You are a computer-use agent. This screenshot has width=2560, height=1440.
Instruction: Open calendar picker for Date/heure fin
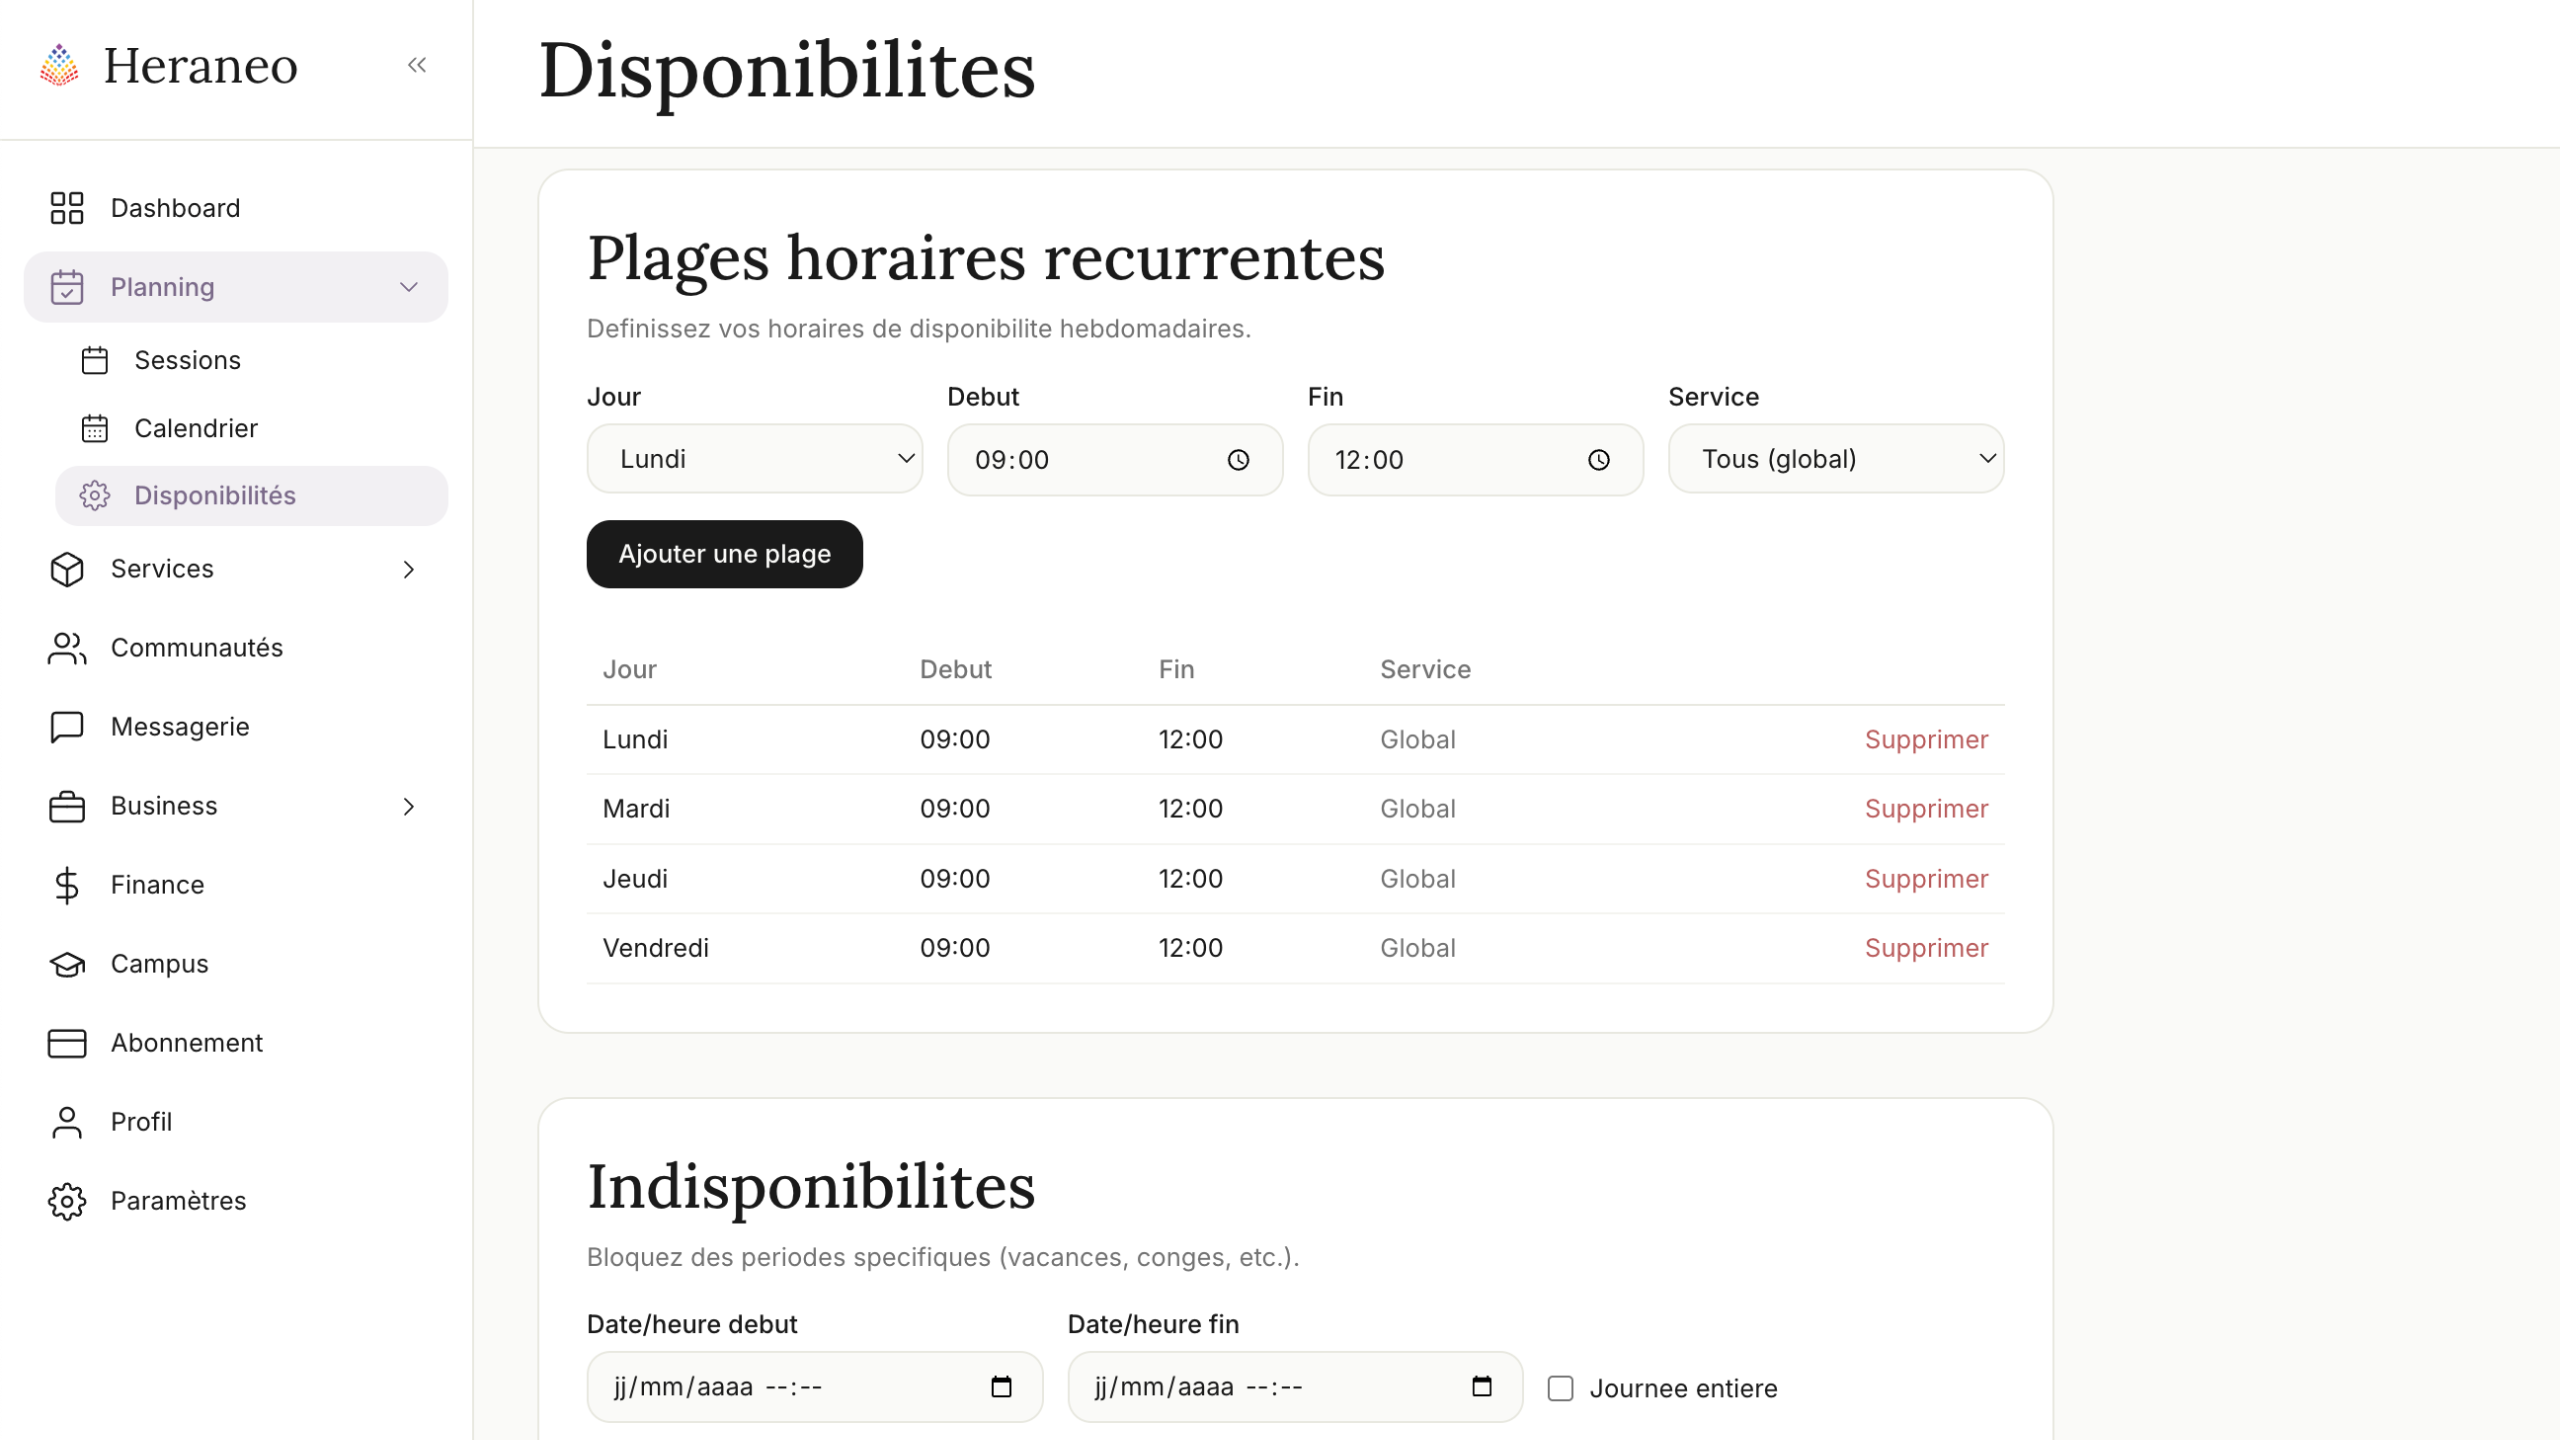tap(1481, 1387)
